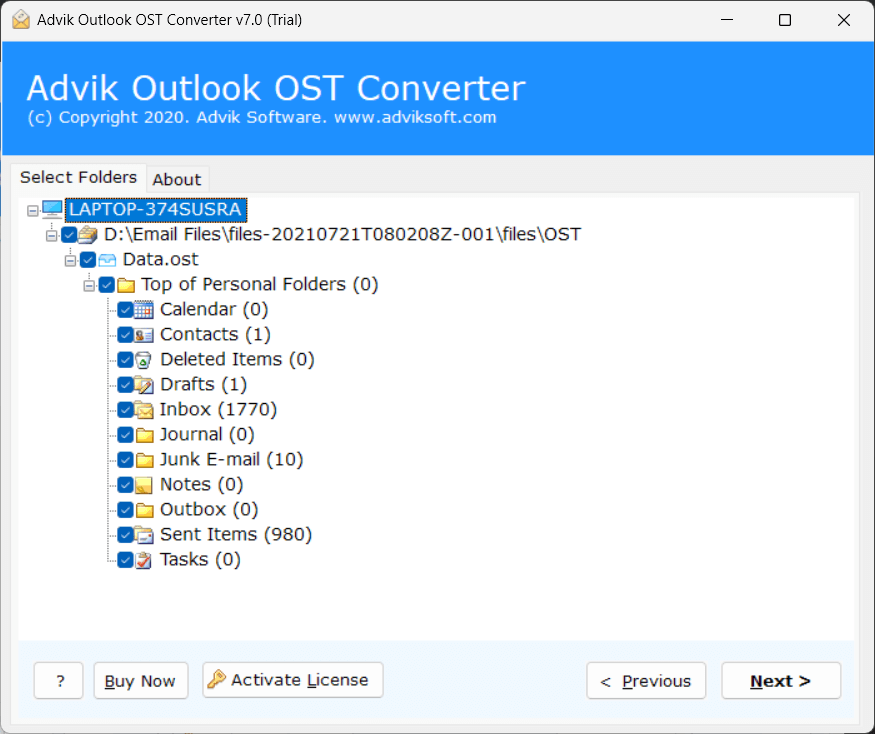The height and width of the screenshot is (734, 875).
Task: Click the Buy Now button
Action: point(141,681)
